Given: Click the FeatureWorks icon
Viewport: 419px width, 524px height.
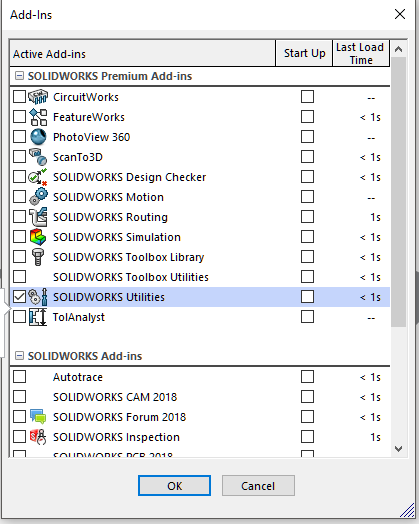Looking at the screenshot, I should tap(38, 117).
